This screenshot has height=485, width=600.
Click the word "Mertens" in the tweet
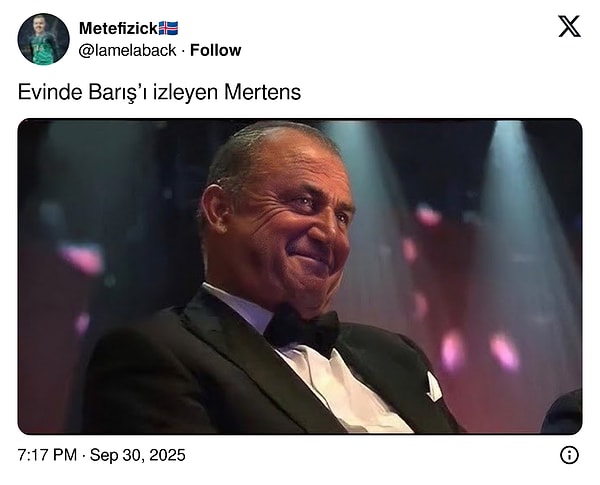point(264,92)
